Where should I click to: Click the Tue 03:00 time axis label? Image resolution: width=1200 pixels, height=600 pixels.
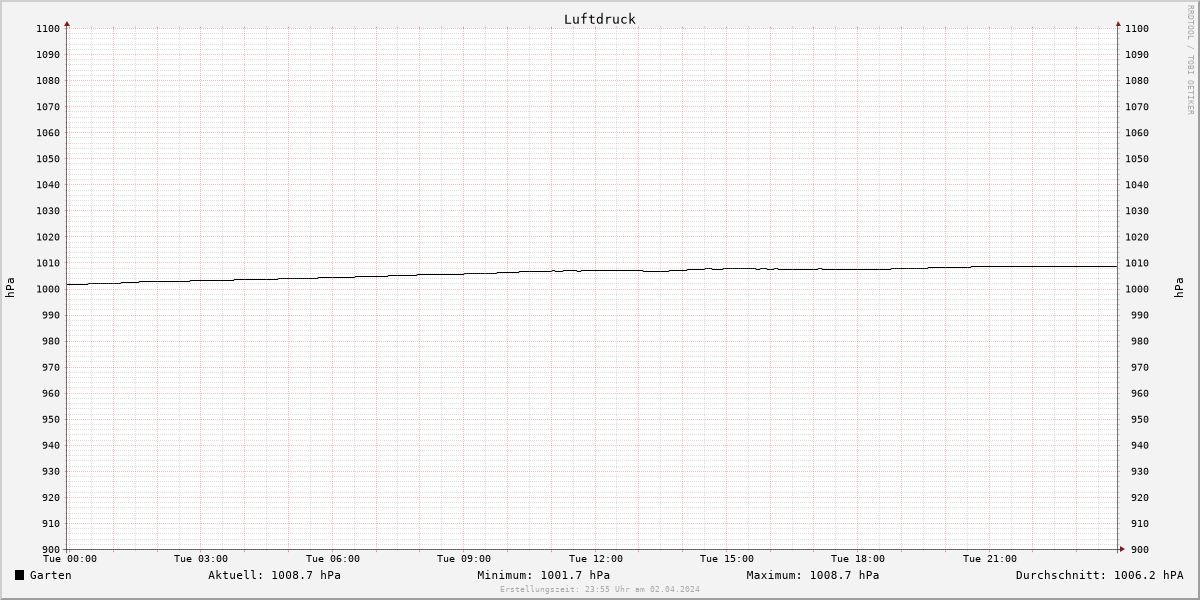[x=201, y=559]
